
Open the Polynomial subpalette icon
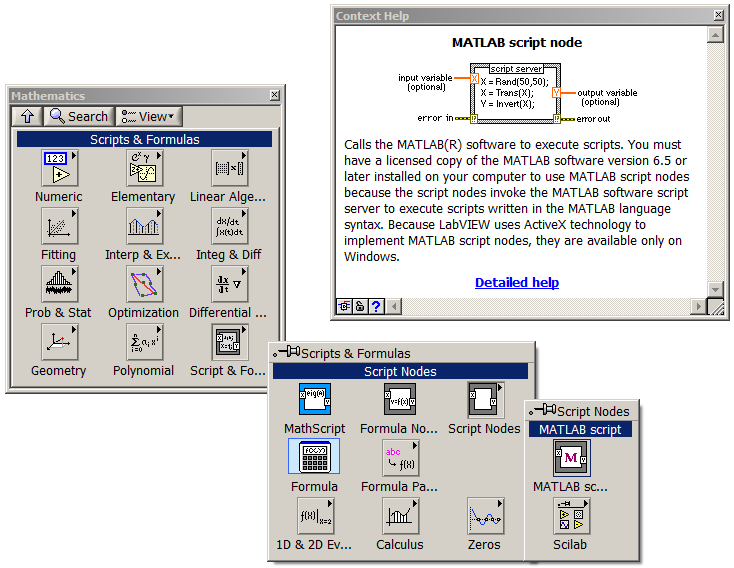pyautogui.click(x=144, y=342)
